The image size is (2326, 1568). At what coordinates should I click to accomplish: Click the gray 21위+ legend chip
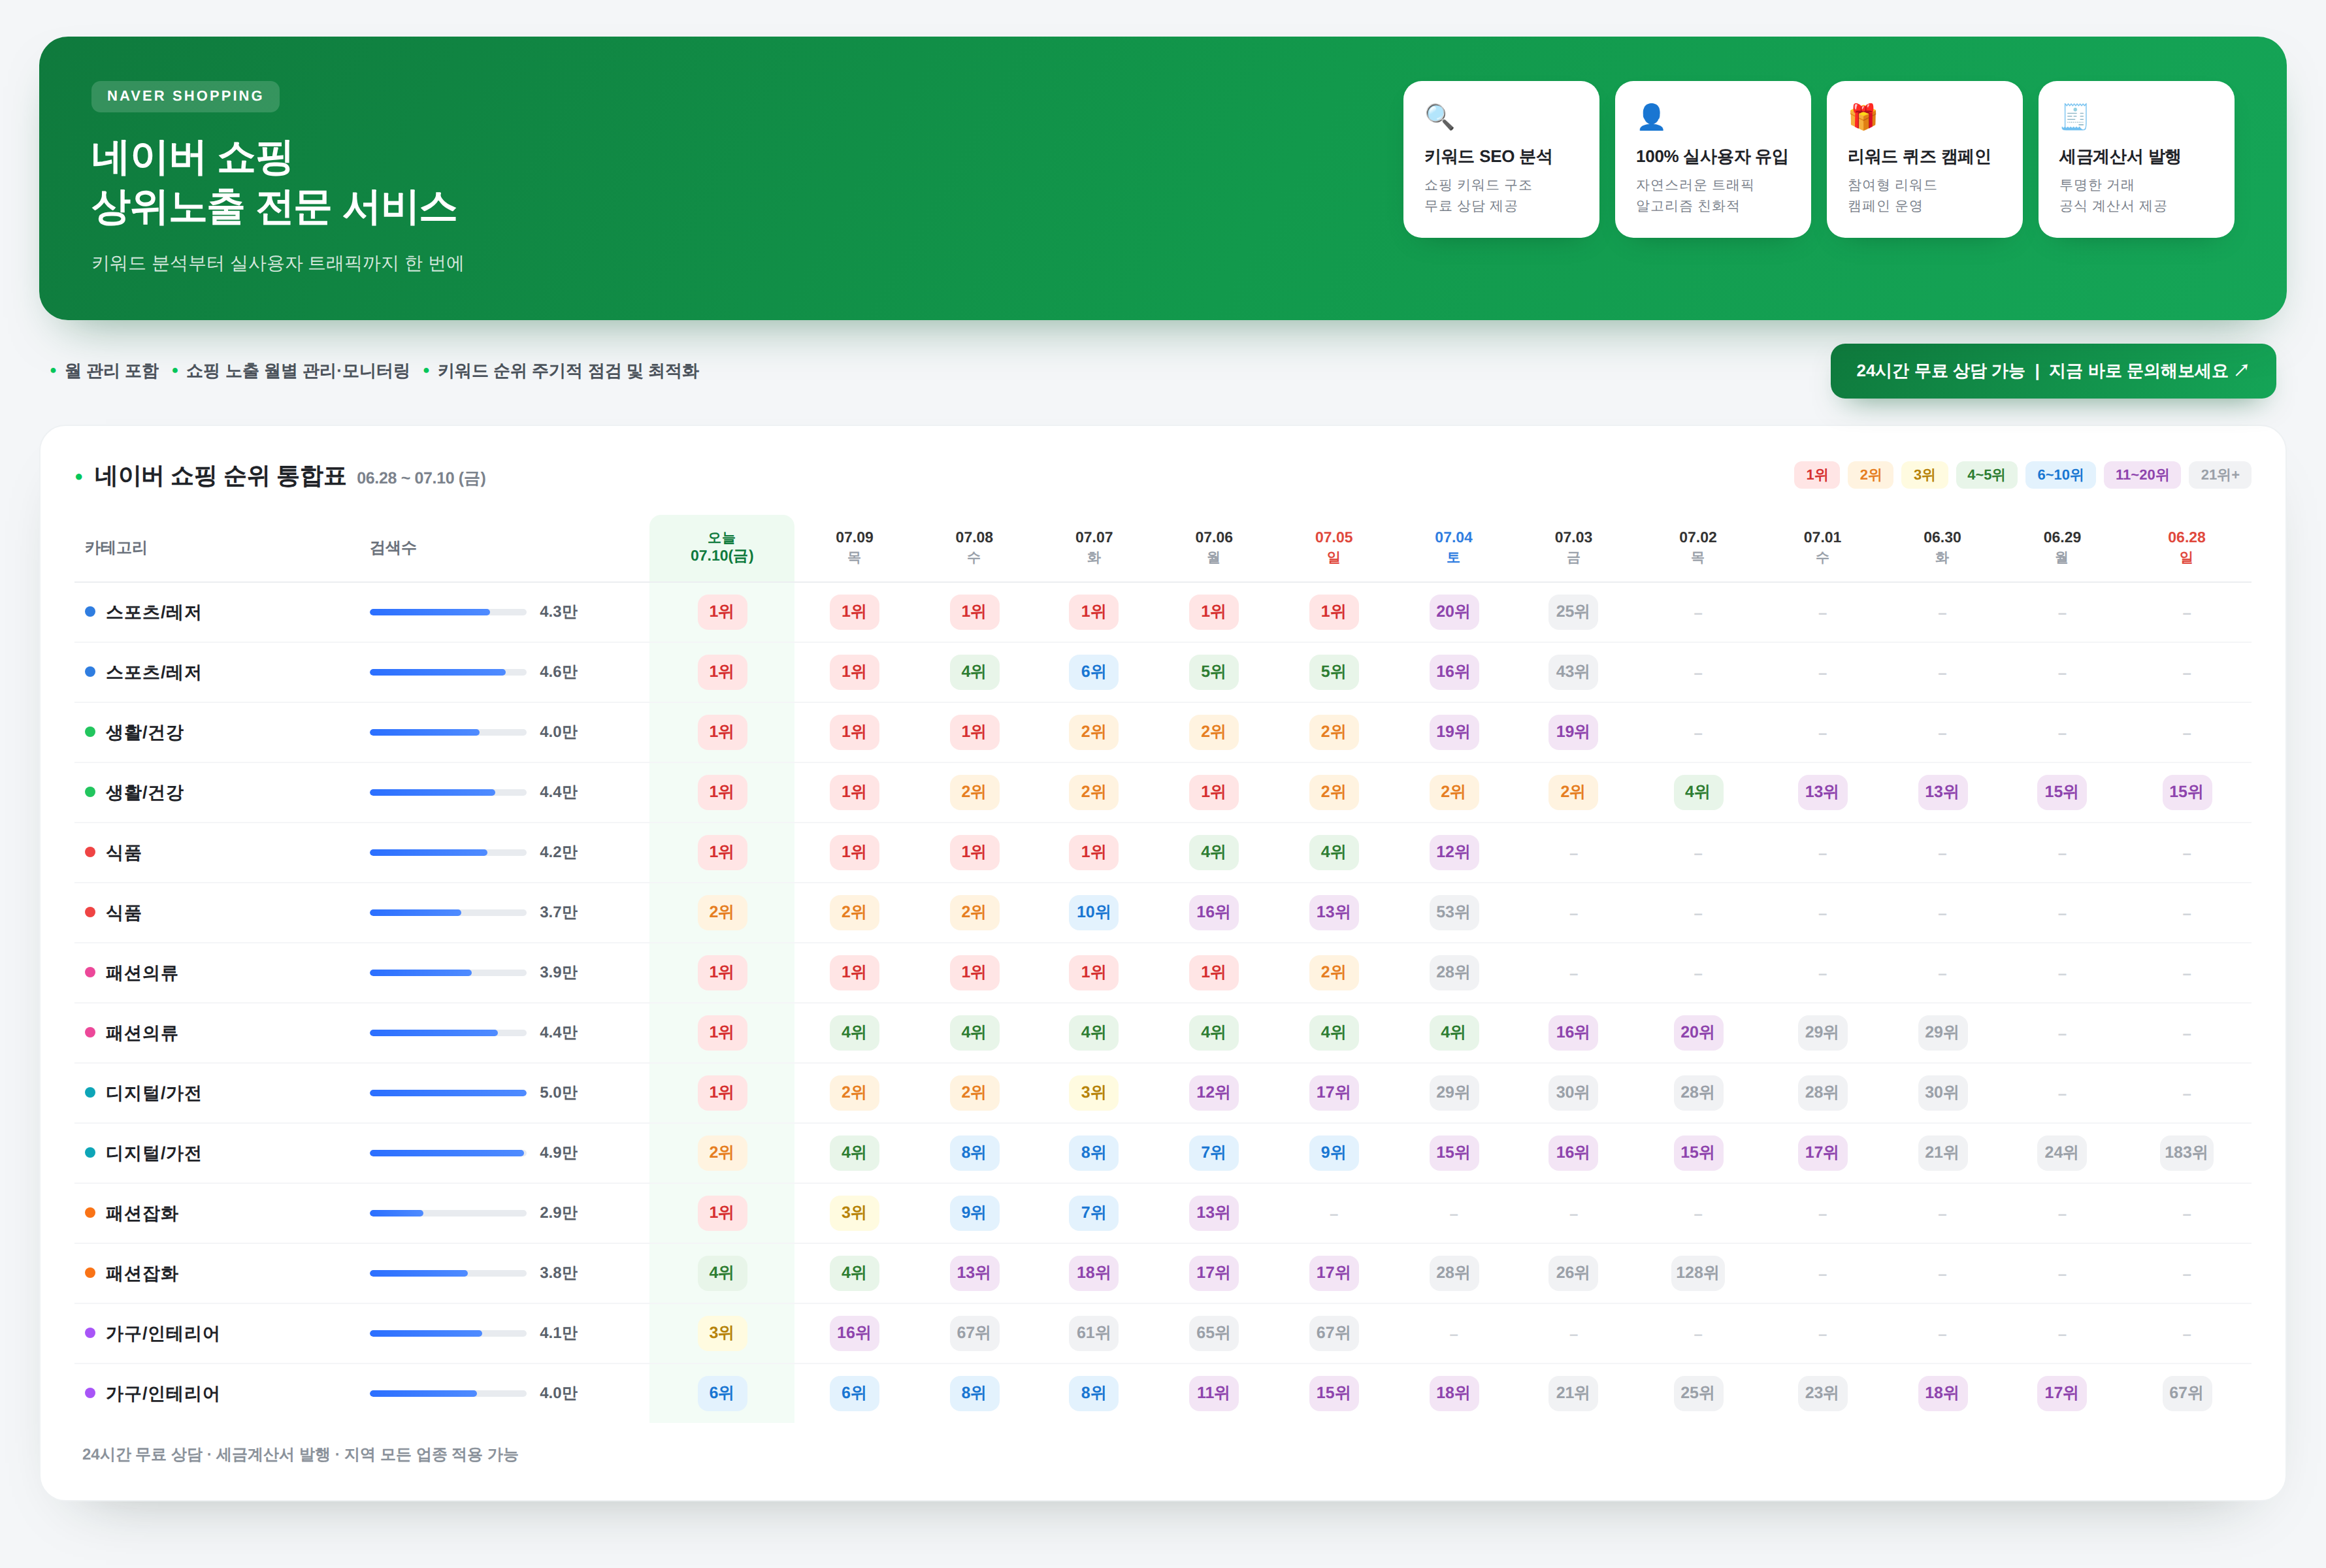click(x=2220, y=475)
